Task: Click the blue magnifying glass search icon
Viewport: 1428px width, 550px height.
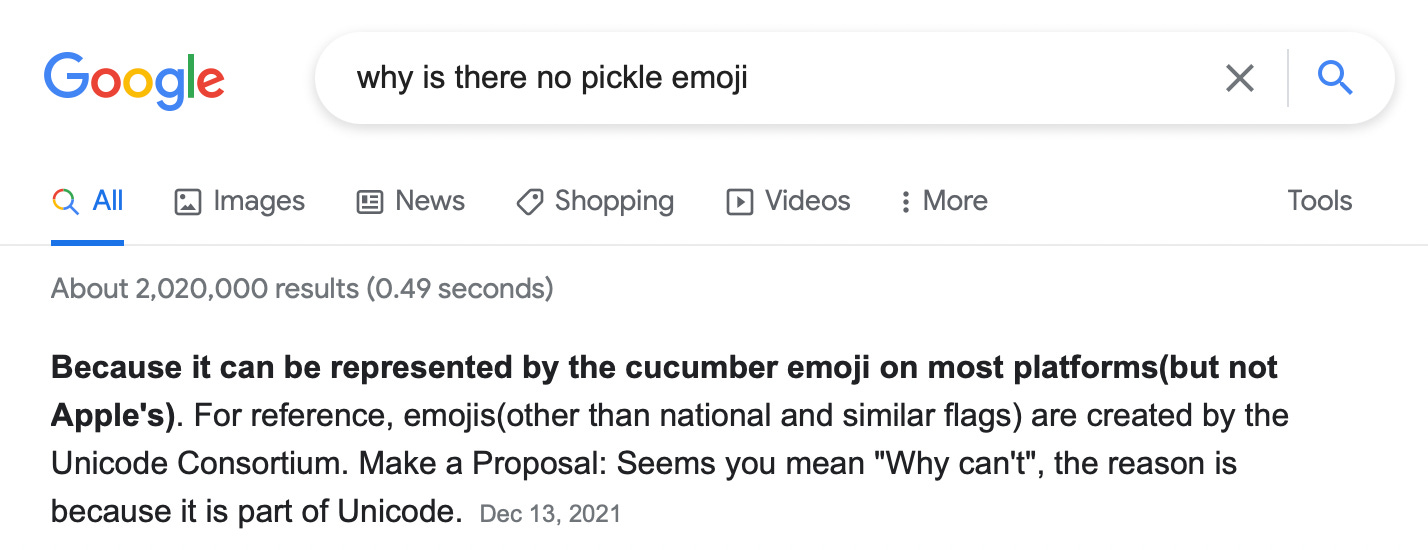Action: coord(1335,77)
